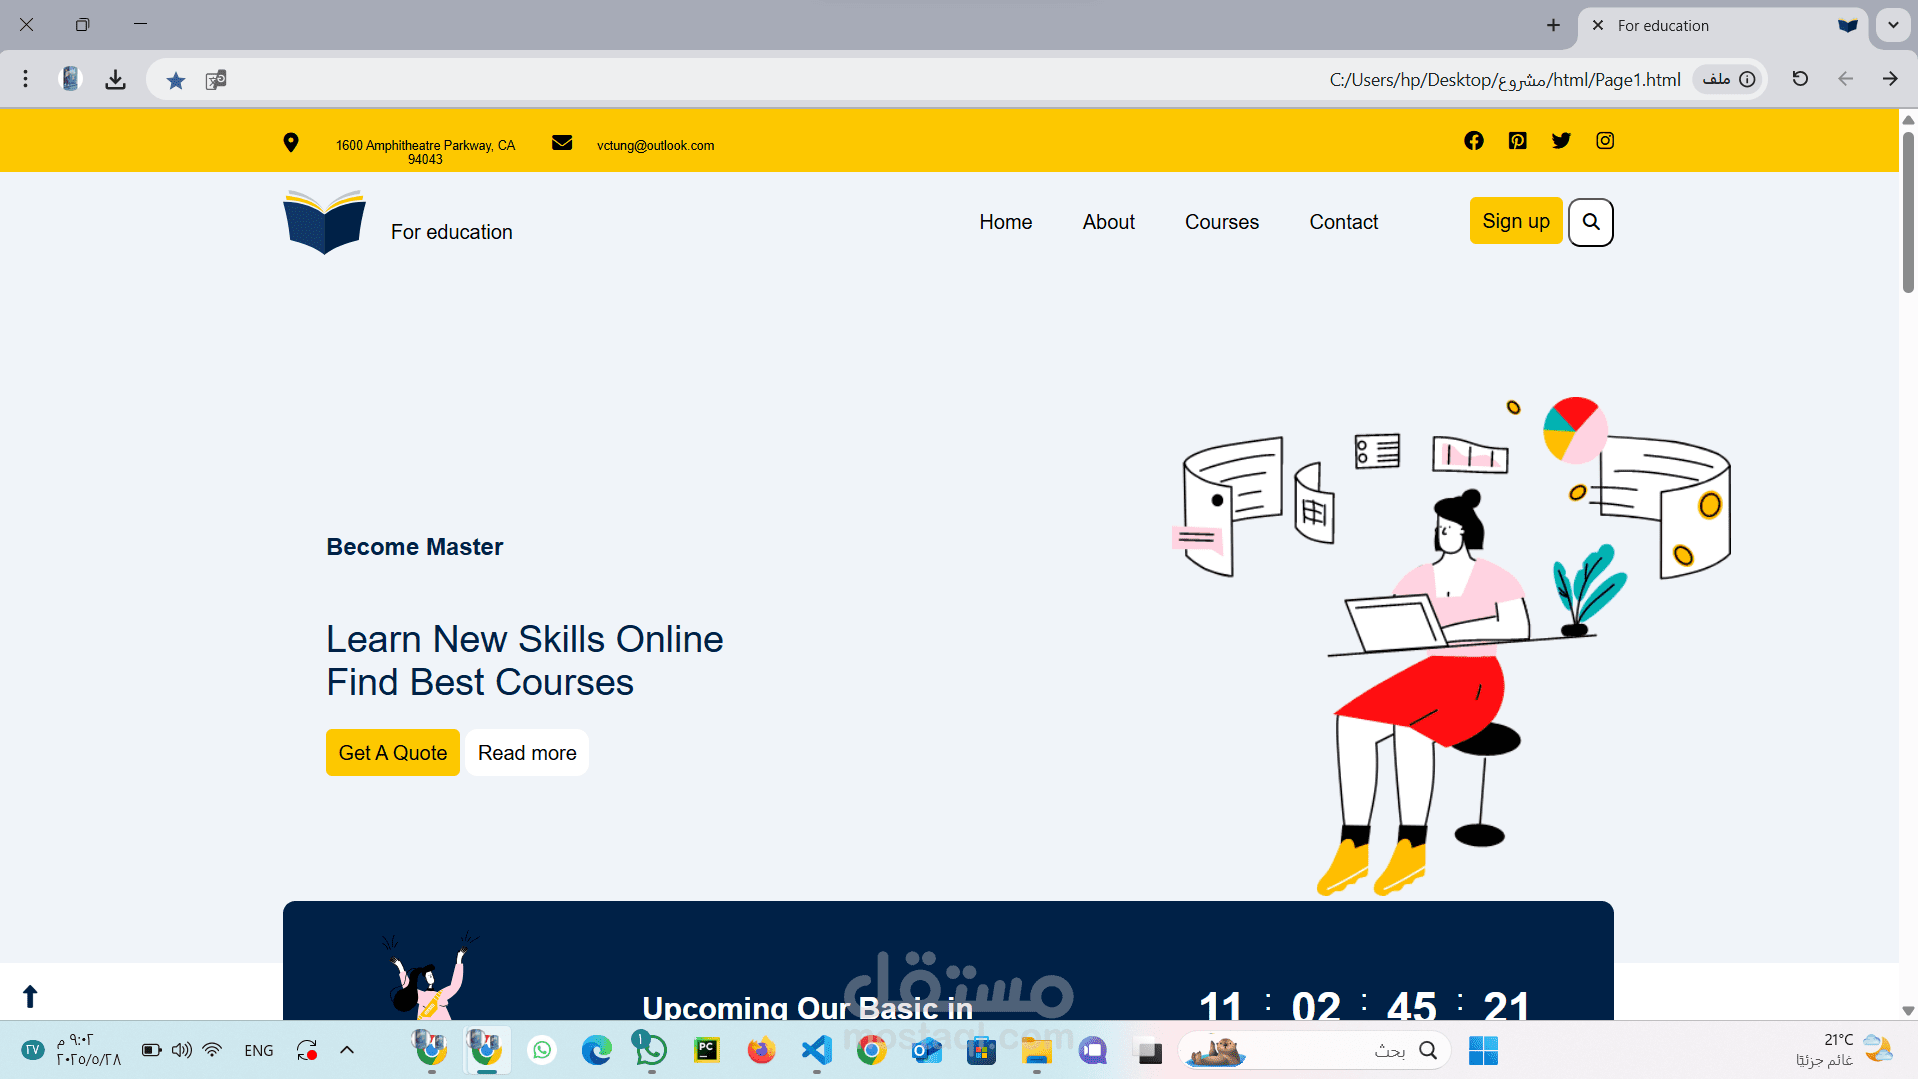Open Microsoft Edge from taskbar
The image size is (1918, 1079).
tap(597, 1050)
